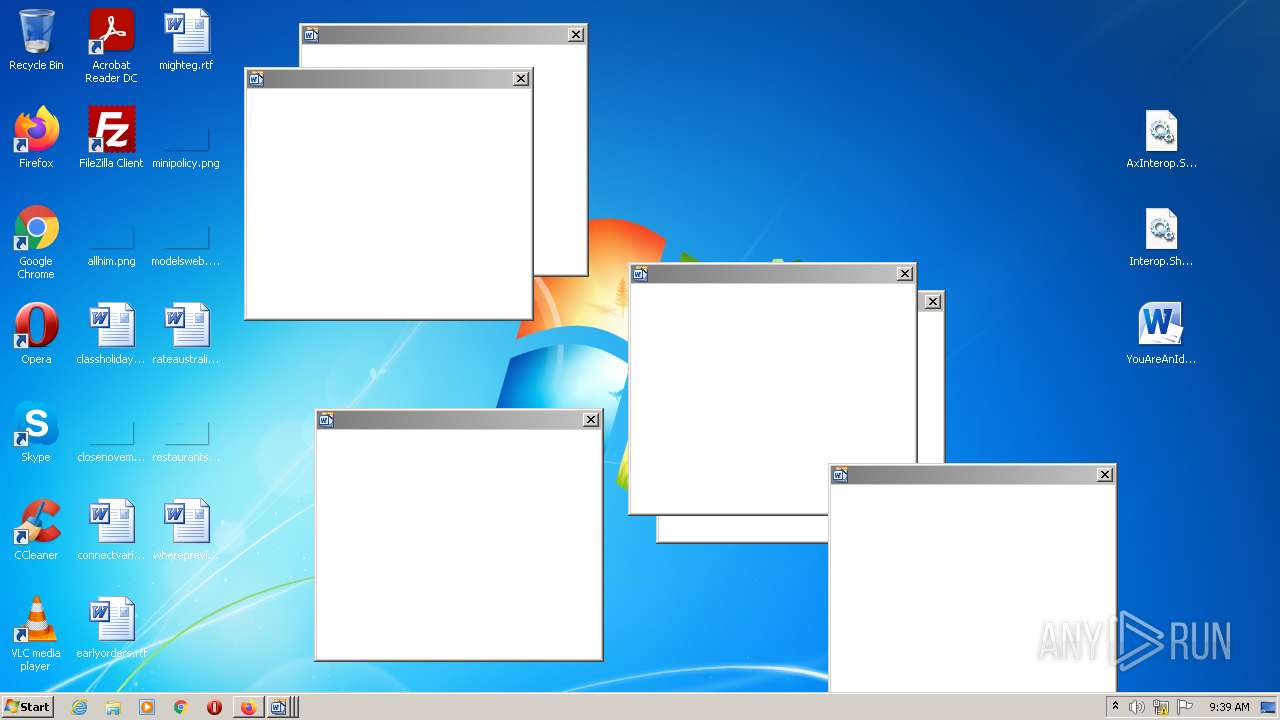Open the clock showing 9:39 AM

(x=1229, y=707)
